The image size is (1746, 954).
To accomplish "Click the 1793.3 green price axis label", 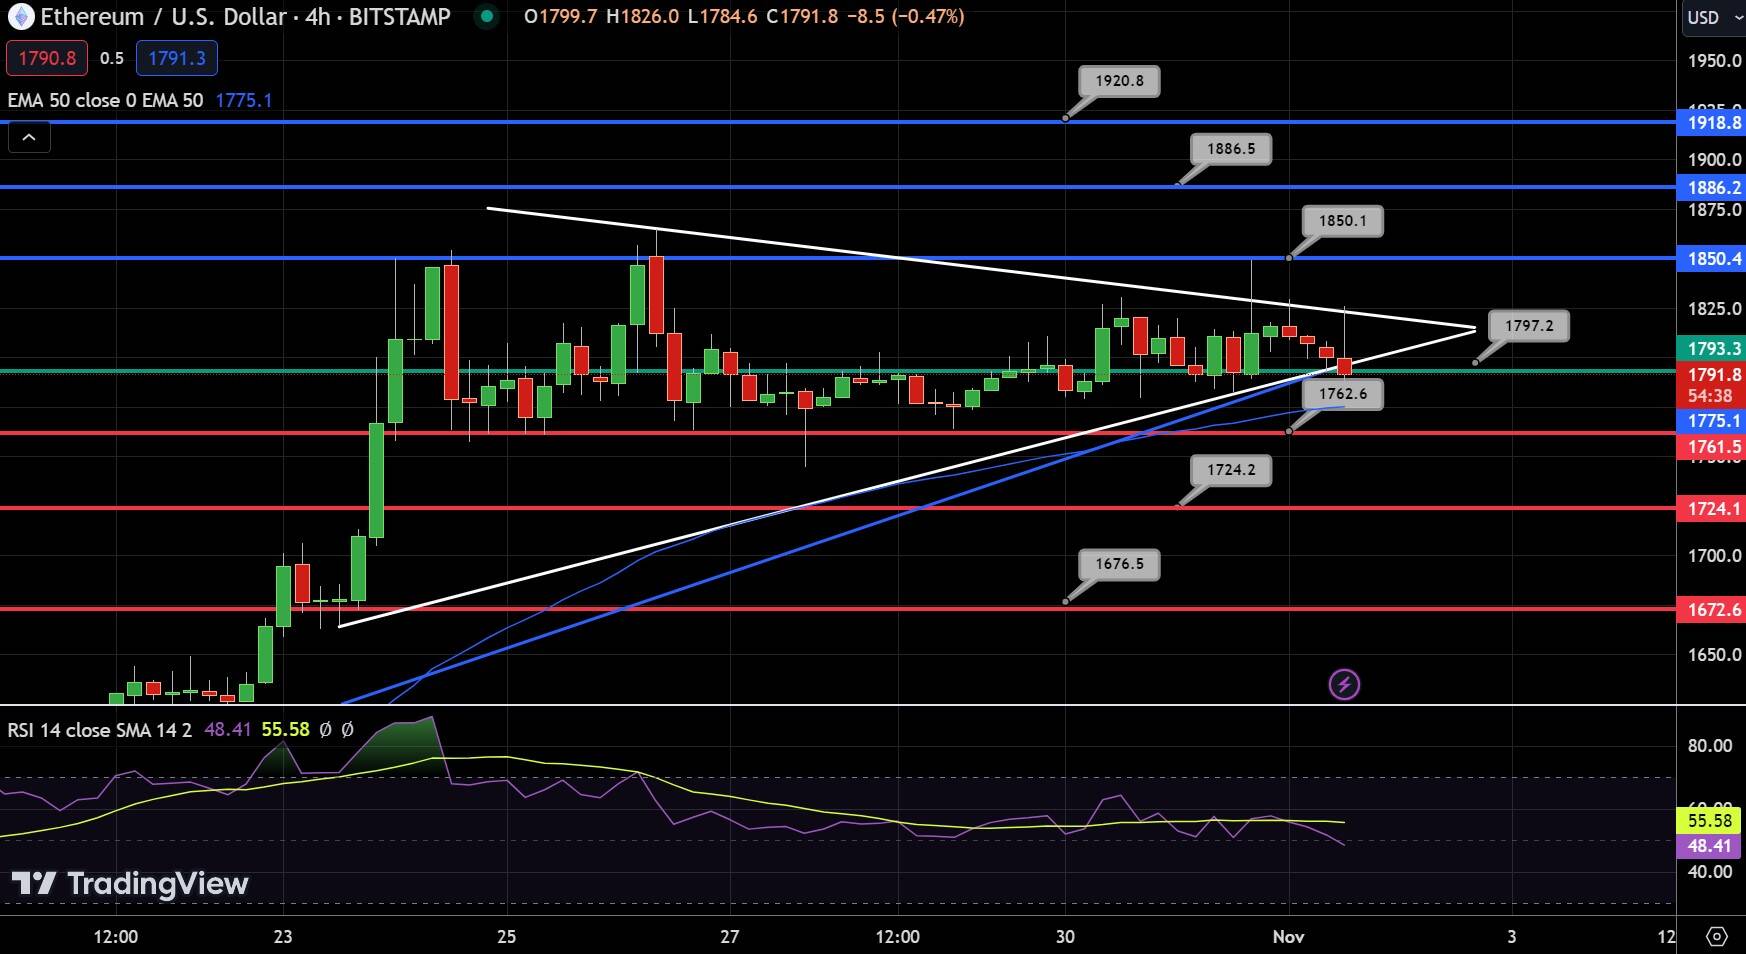I will pyautogui.click(x=1711, y=348).
